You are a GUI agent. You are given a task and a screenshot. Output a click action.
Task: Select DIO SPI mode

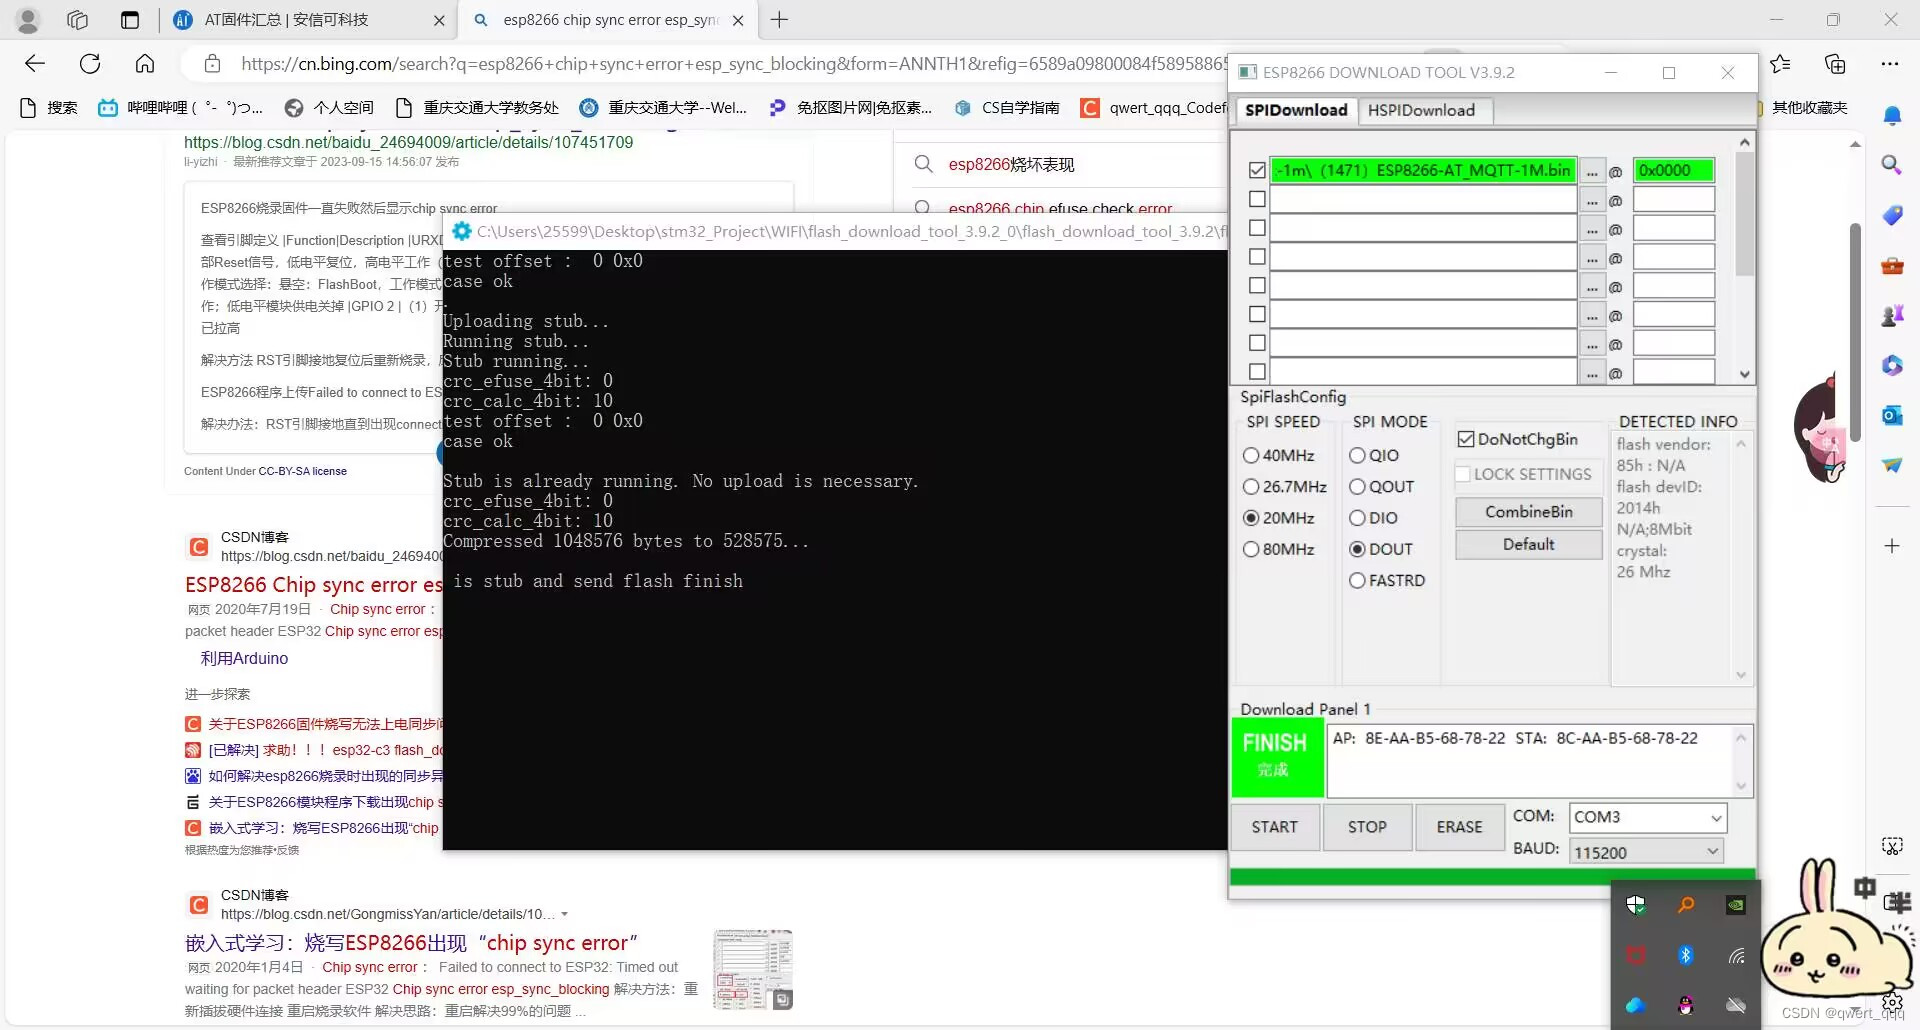coord(1373,518)
